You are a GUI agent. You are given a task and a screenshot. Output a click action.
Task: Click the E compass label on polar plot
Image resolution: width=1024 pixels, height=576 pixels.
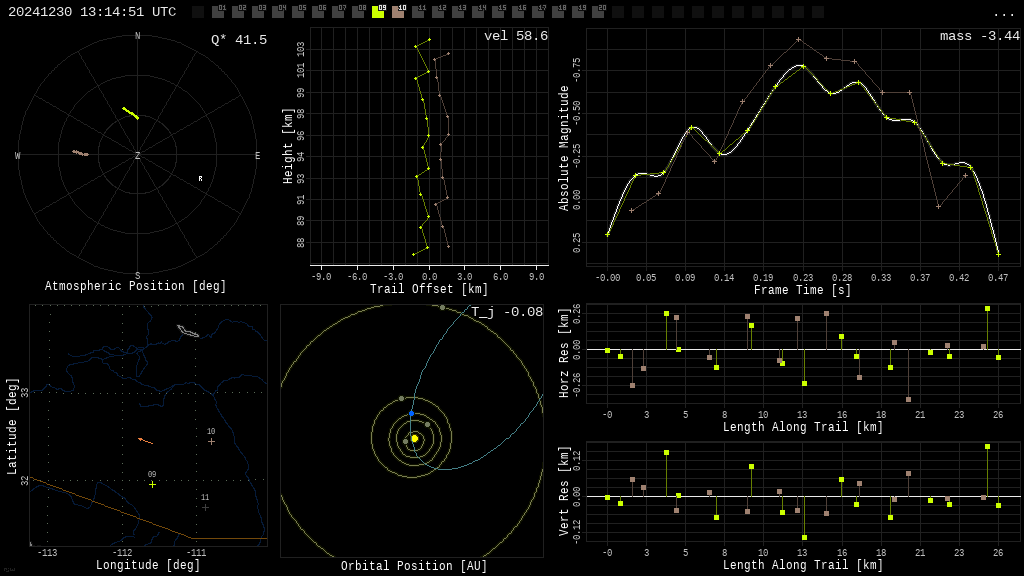(257, 155)
